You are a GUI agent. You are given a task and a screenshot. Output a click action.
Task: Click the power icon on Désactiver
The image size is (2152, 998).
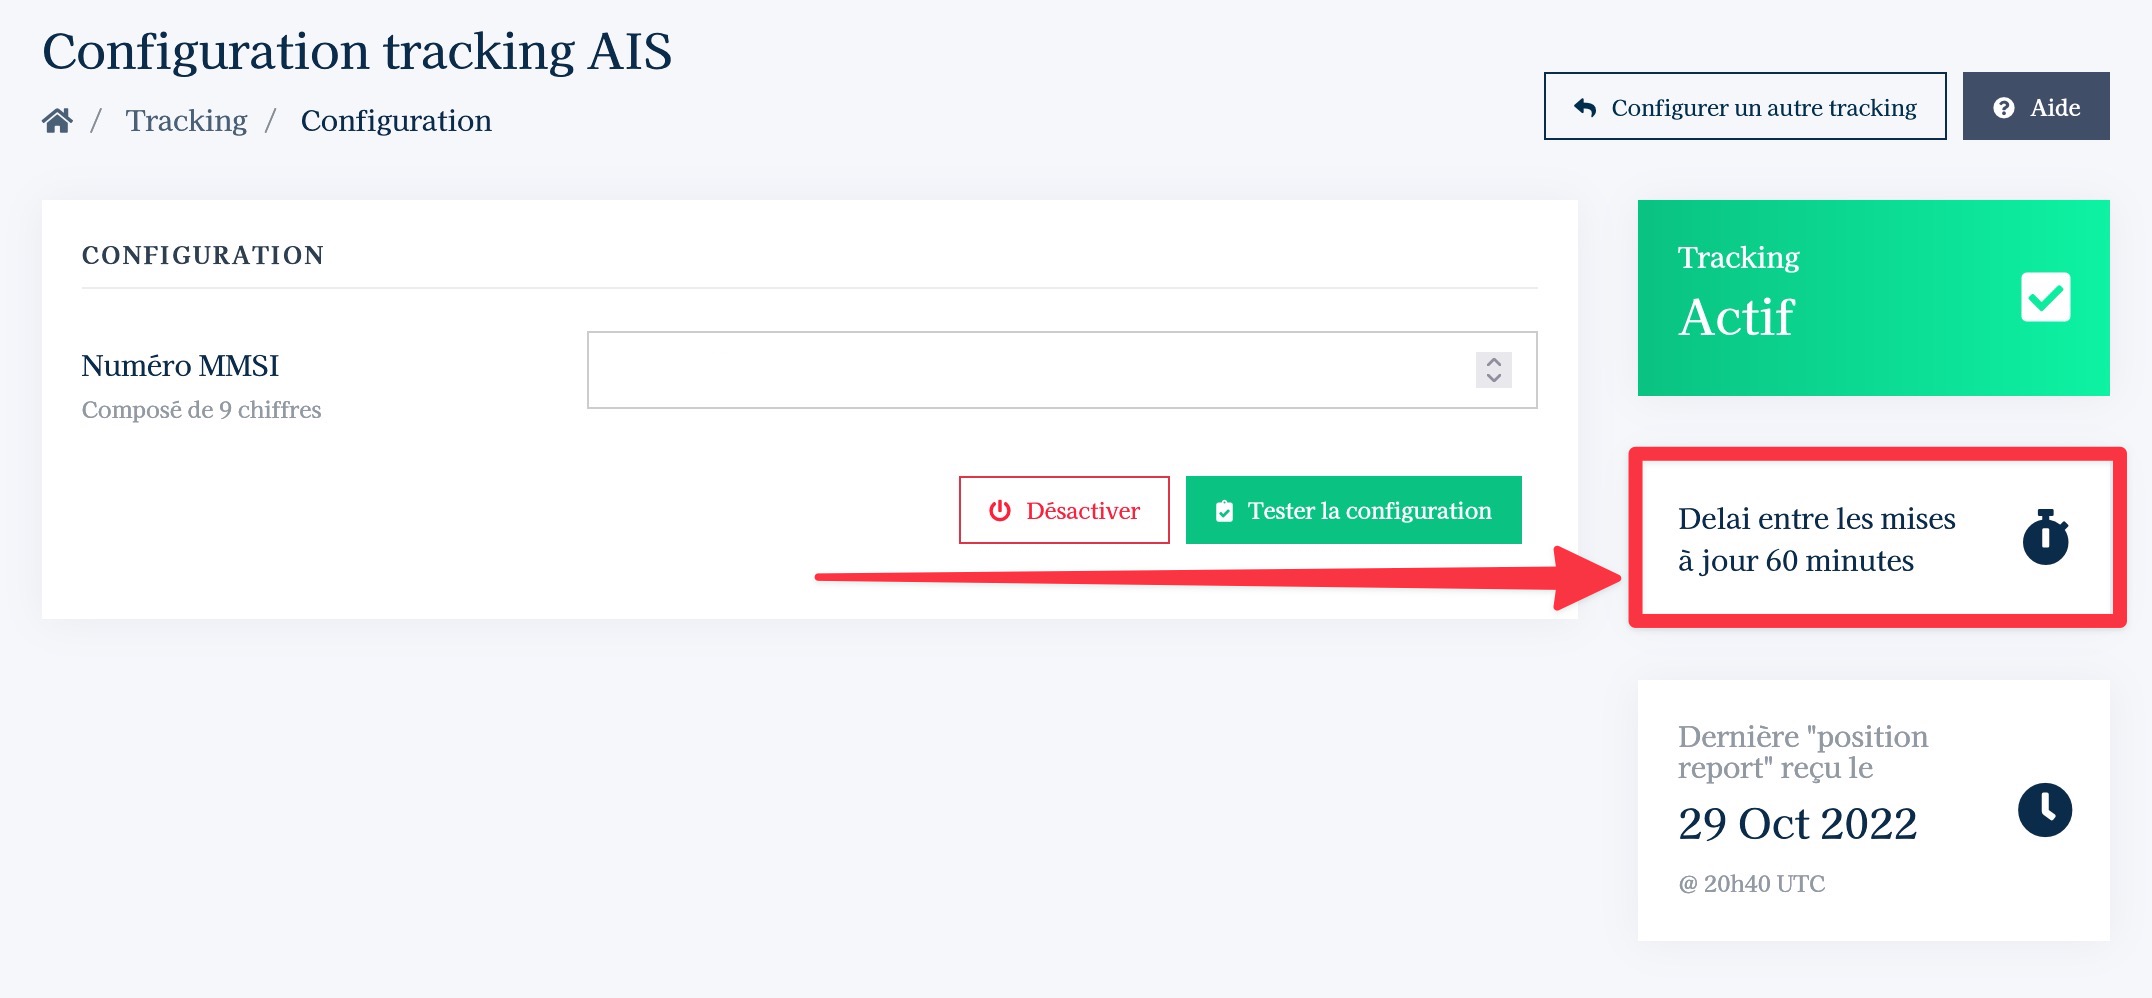1000,511
